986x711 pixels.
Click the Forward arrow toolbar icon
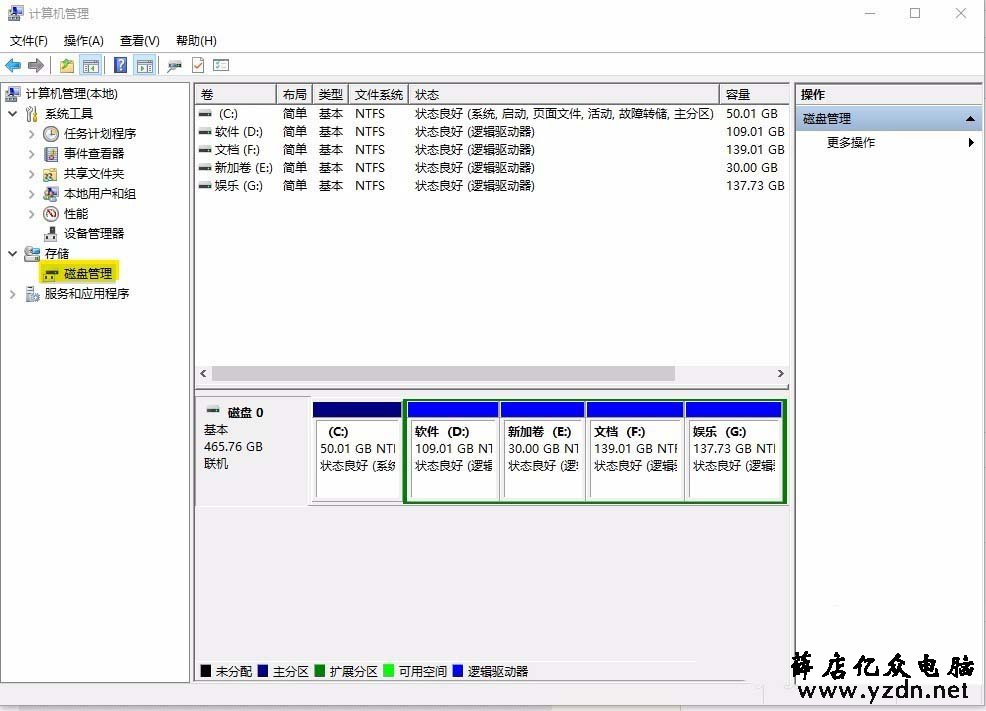[36, 65]
